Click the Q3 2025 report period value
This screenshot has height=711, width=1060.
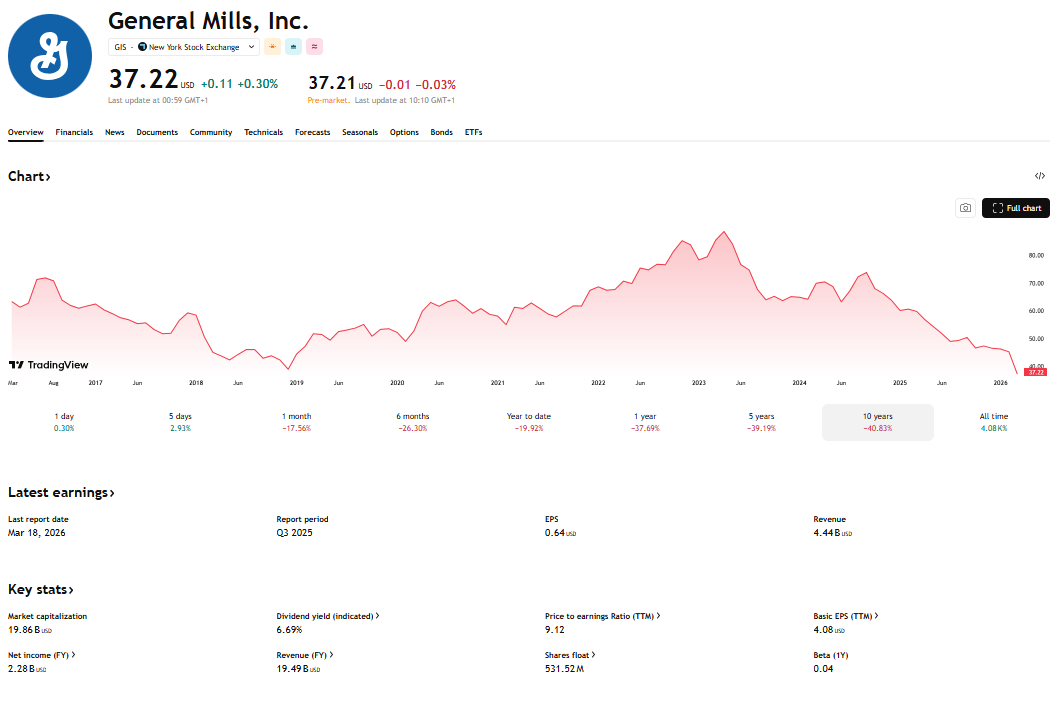tap(294, 533)
